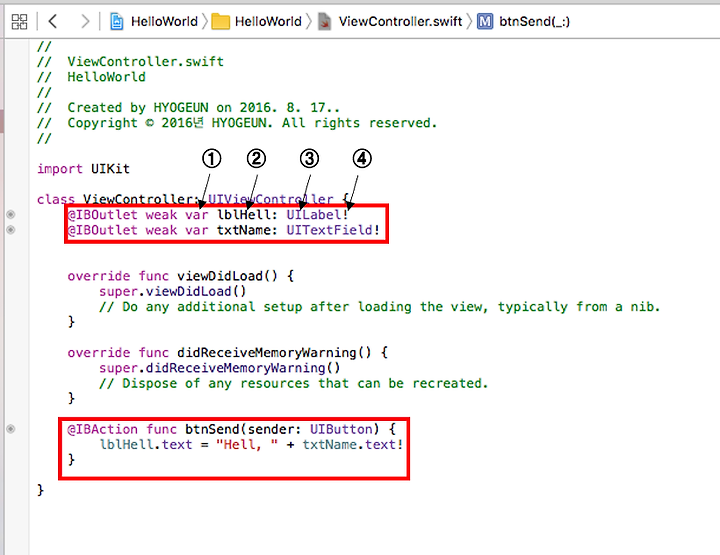
Task: Click the string "Hell, " literal
Action: pos(247,445)
